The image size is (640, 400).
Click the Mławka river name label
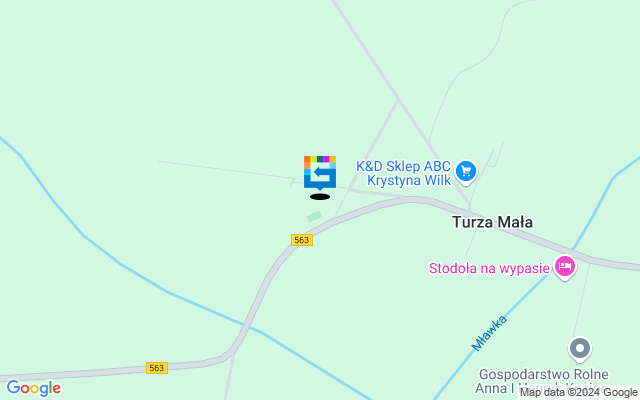pyautogui.click(x=489, y=333)
